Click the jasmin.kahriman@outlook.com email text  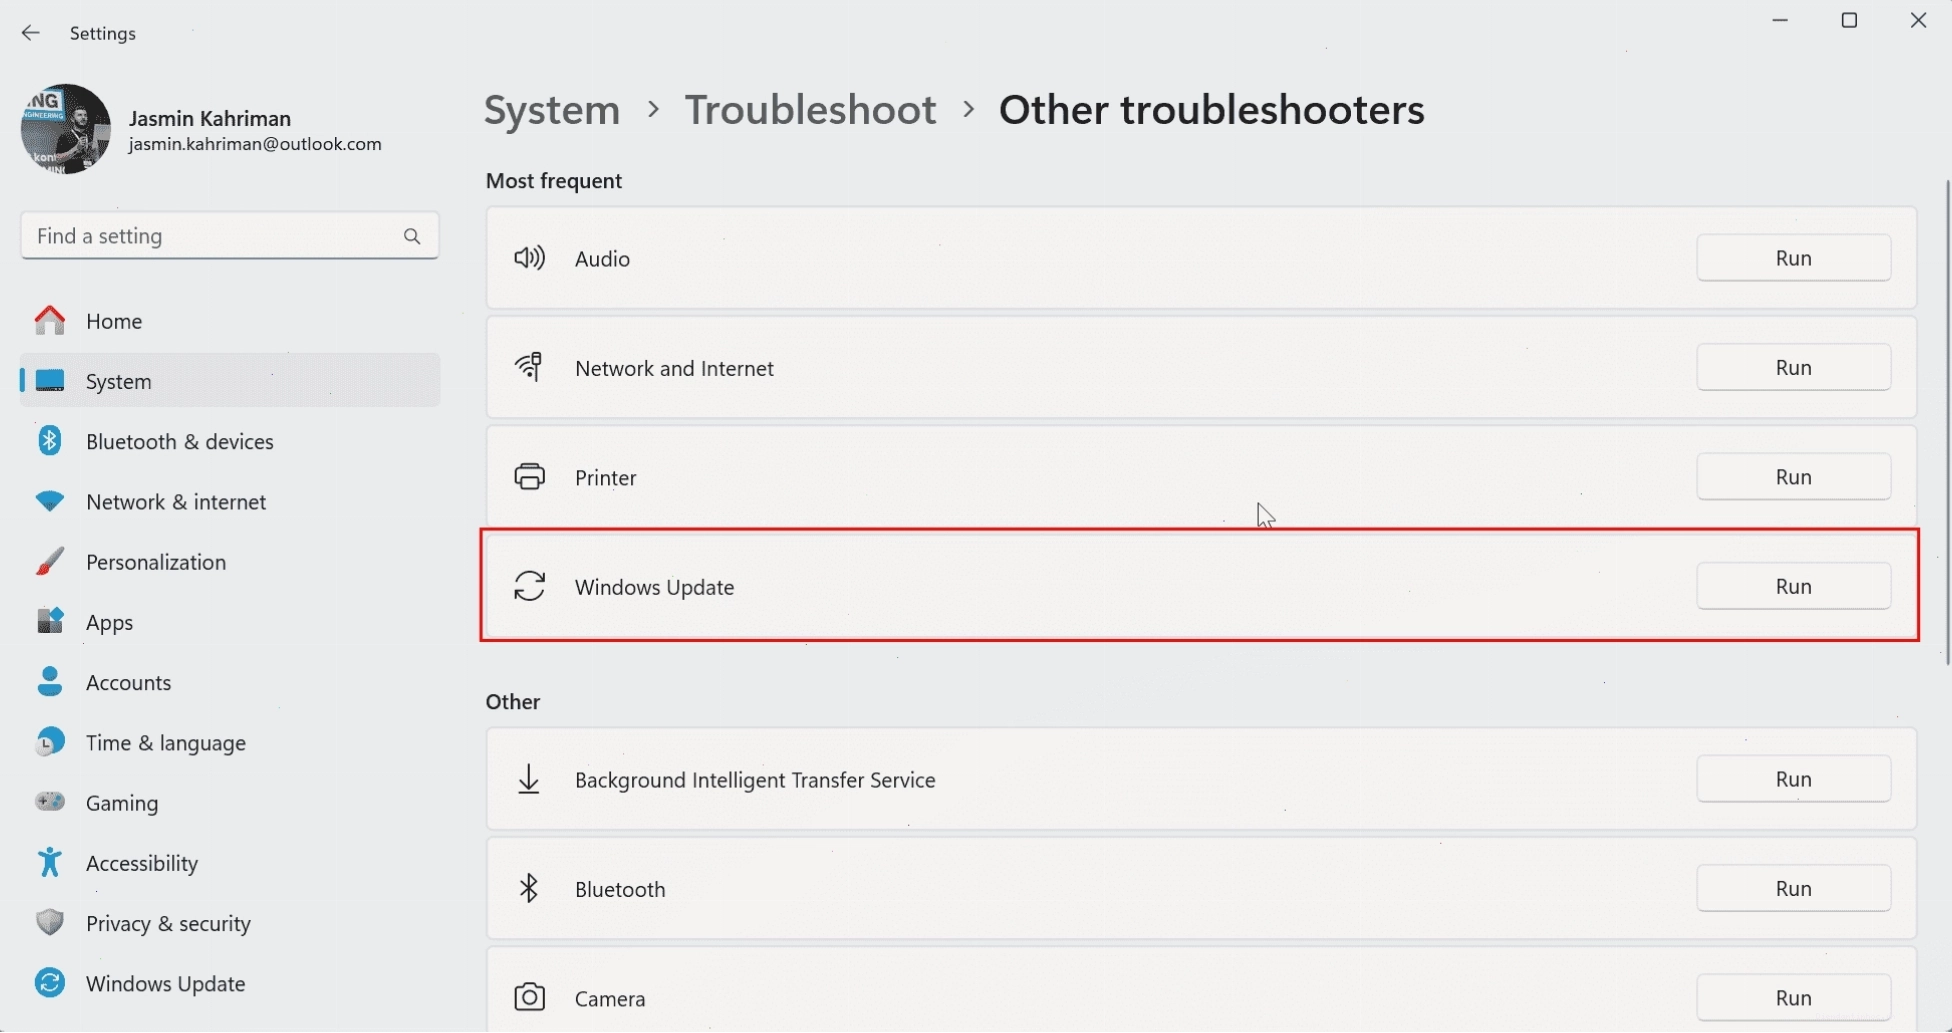pos(255,144)
